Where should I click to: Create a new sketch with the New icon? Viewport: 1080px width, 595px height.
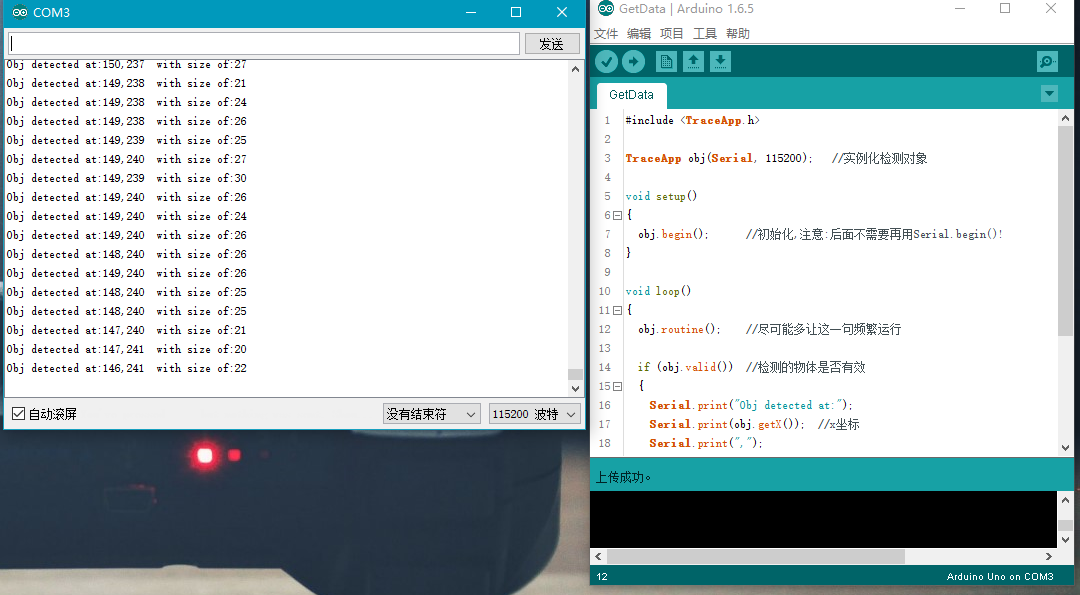point(666,62)
